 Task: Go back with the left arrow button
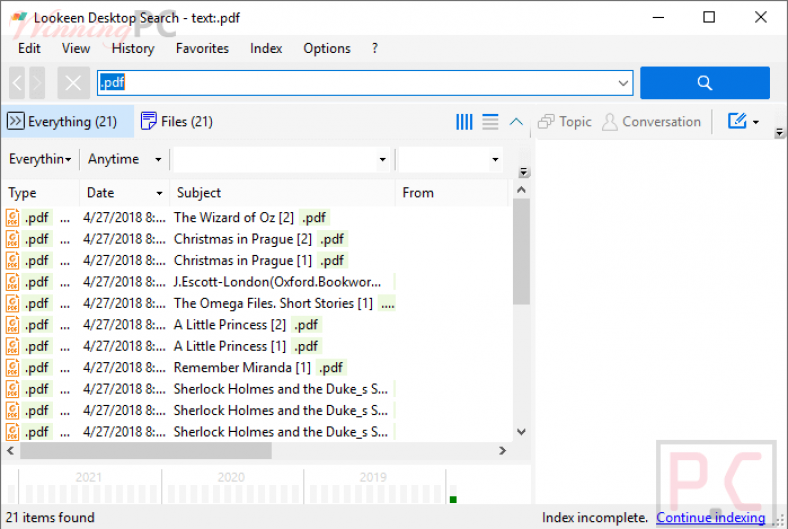(x=18, y=83)
